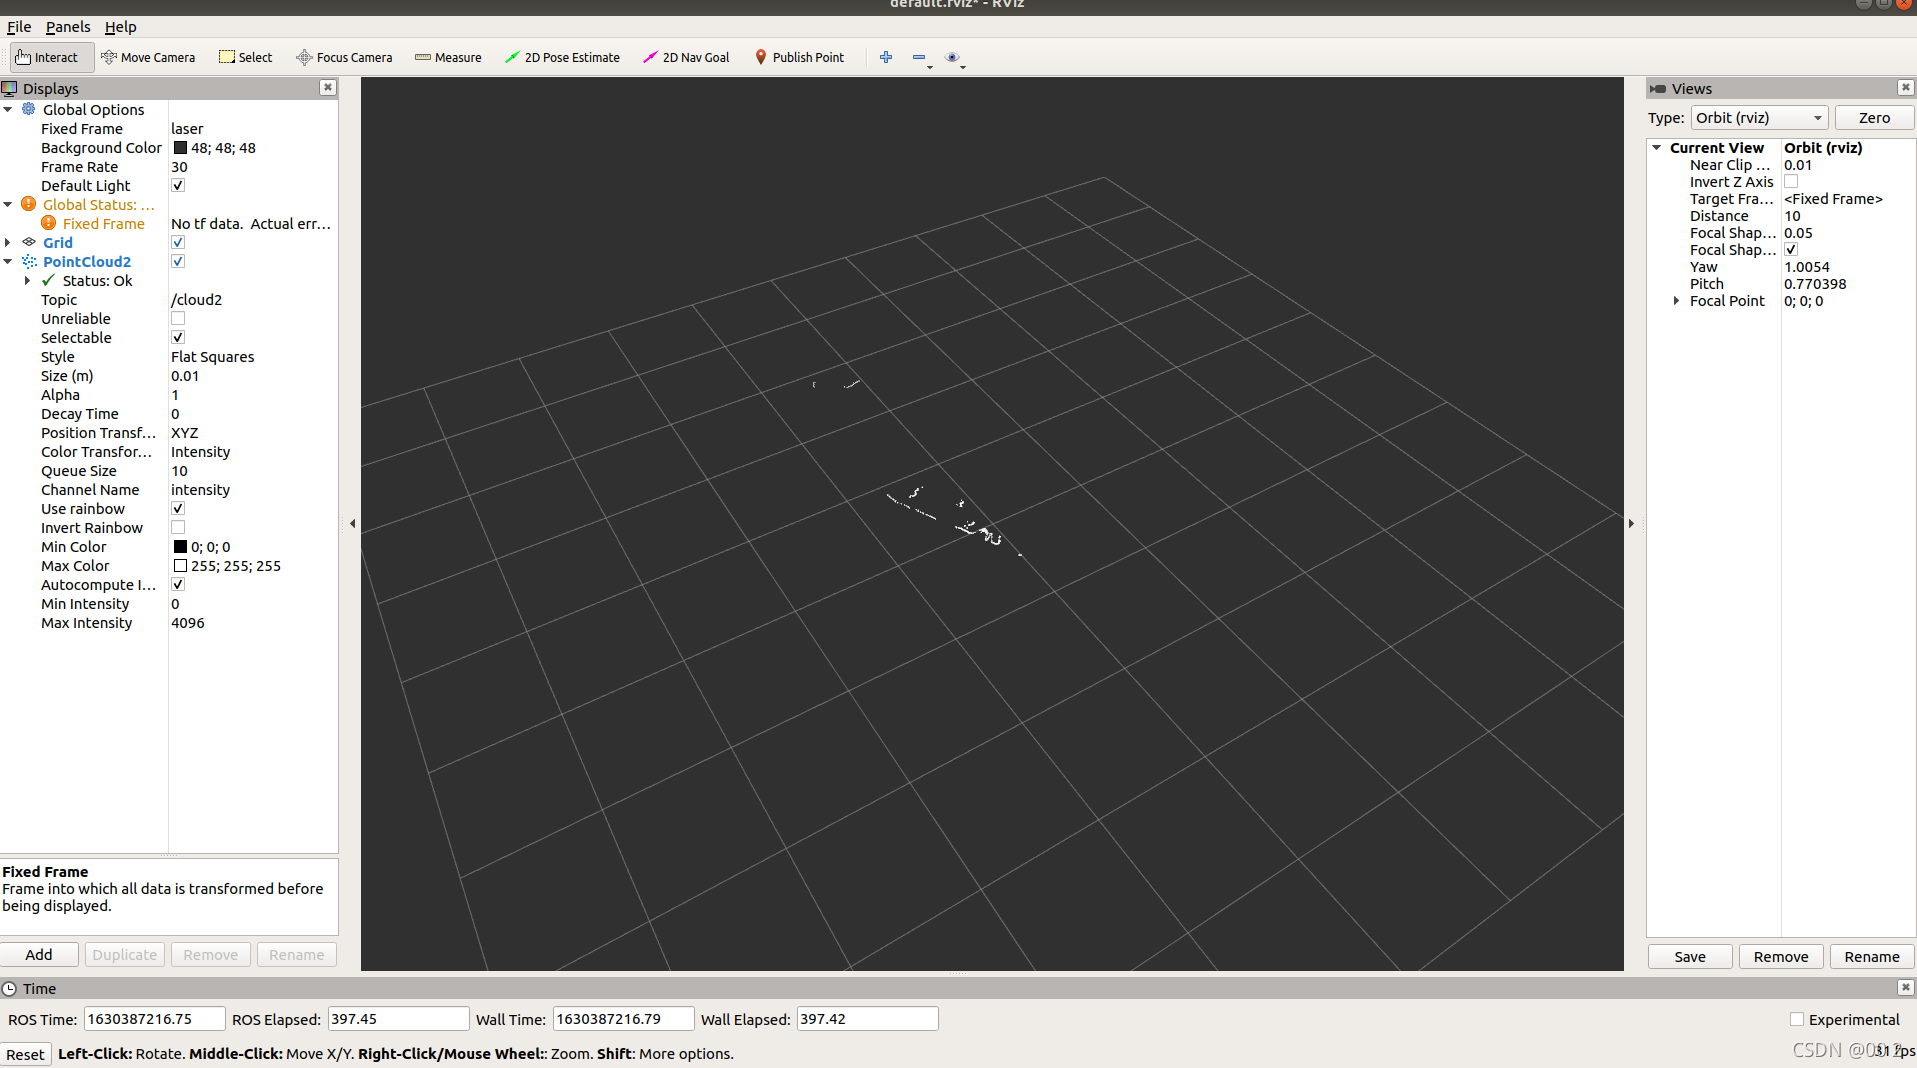Open the Help menu

[x=121, y=27]
